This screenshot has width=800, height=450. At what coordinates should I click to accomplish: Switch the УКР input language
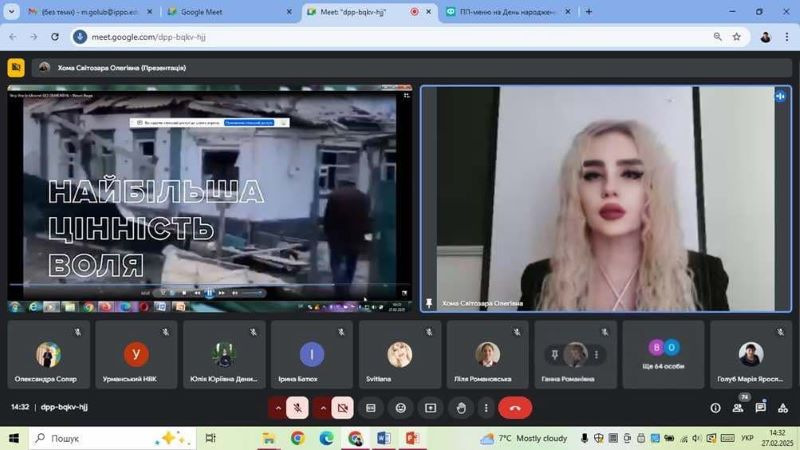[x=747, y=438]
